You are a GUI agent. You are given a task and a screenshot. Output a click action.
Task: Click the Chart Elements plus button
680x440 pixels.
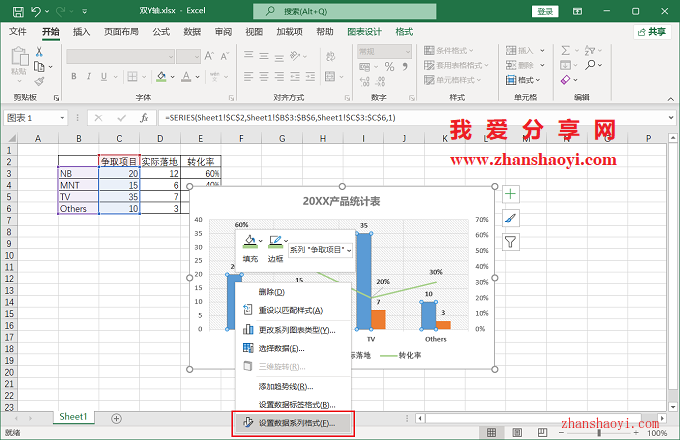(510, 194)
